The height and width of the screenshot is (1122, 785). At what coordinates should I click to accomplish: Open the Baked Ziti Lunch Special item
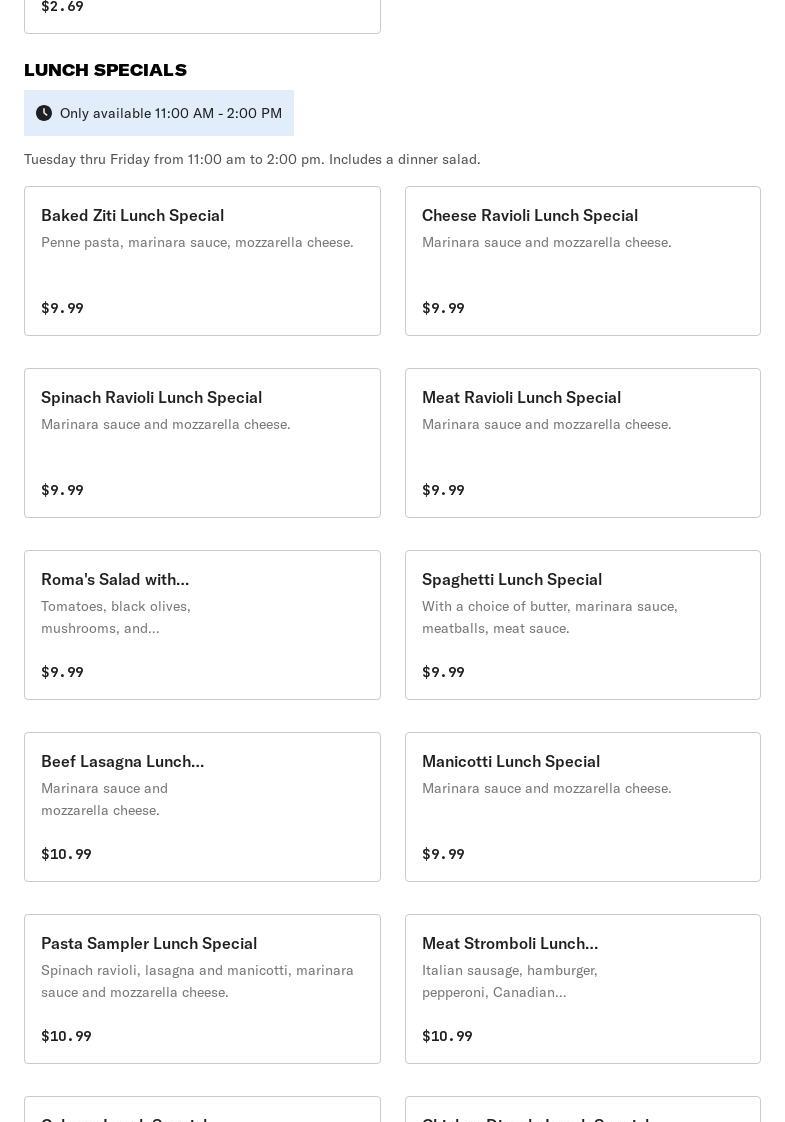[x=202, y=261]
